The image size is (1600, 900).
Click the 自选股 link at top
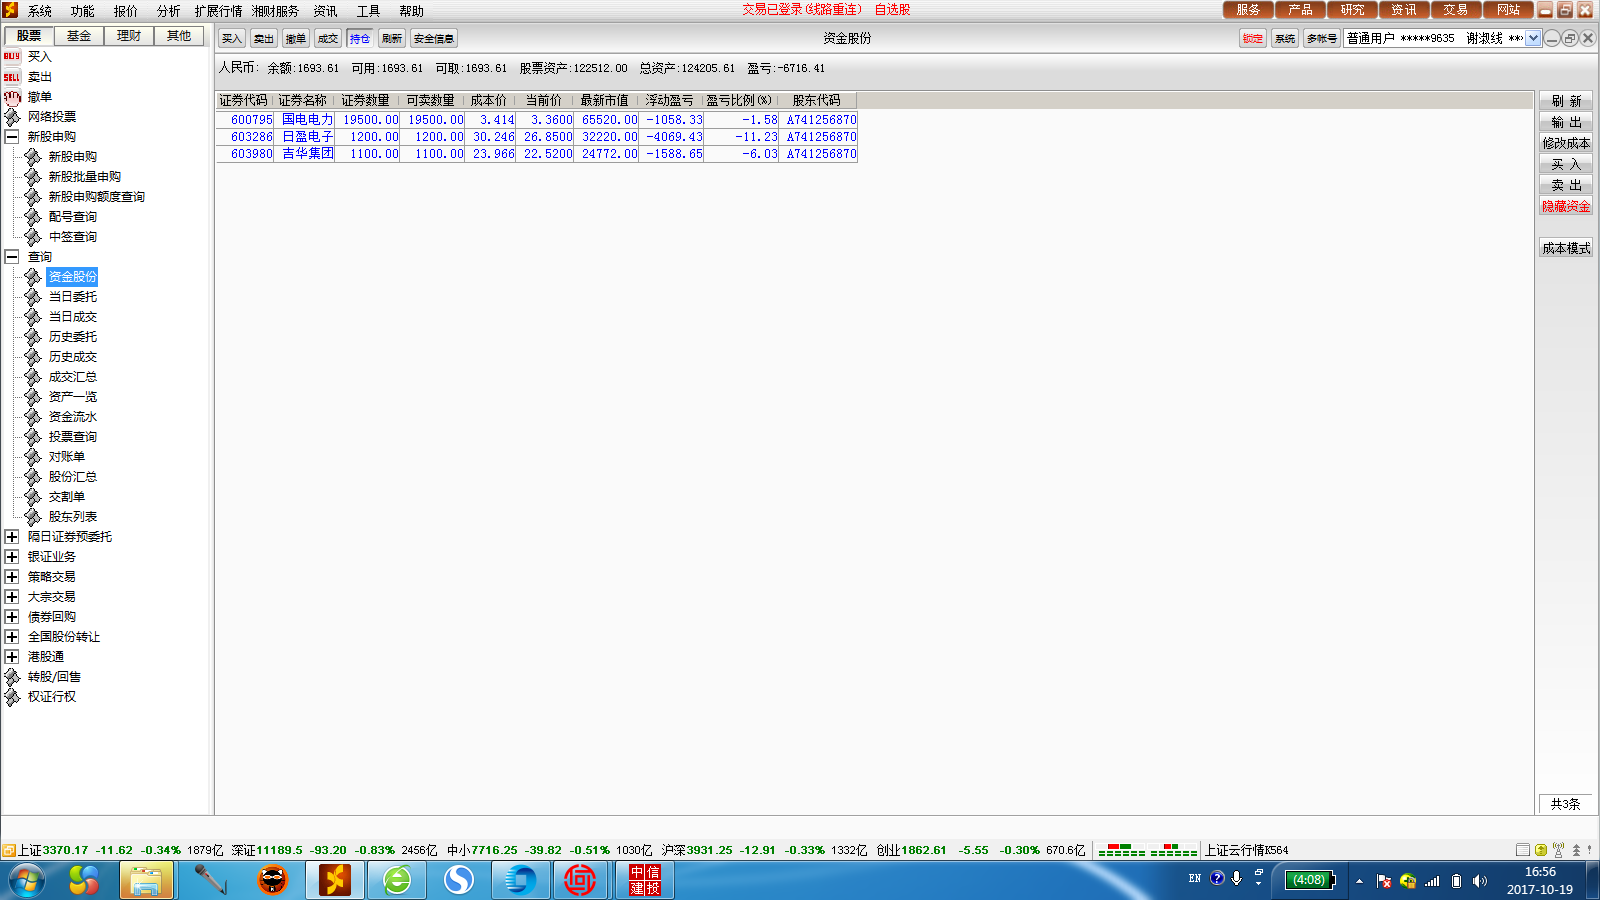click(x=892, y=10)
